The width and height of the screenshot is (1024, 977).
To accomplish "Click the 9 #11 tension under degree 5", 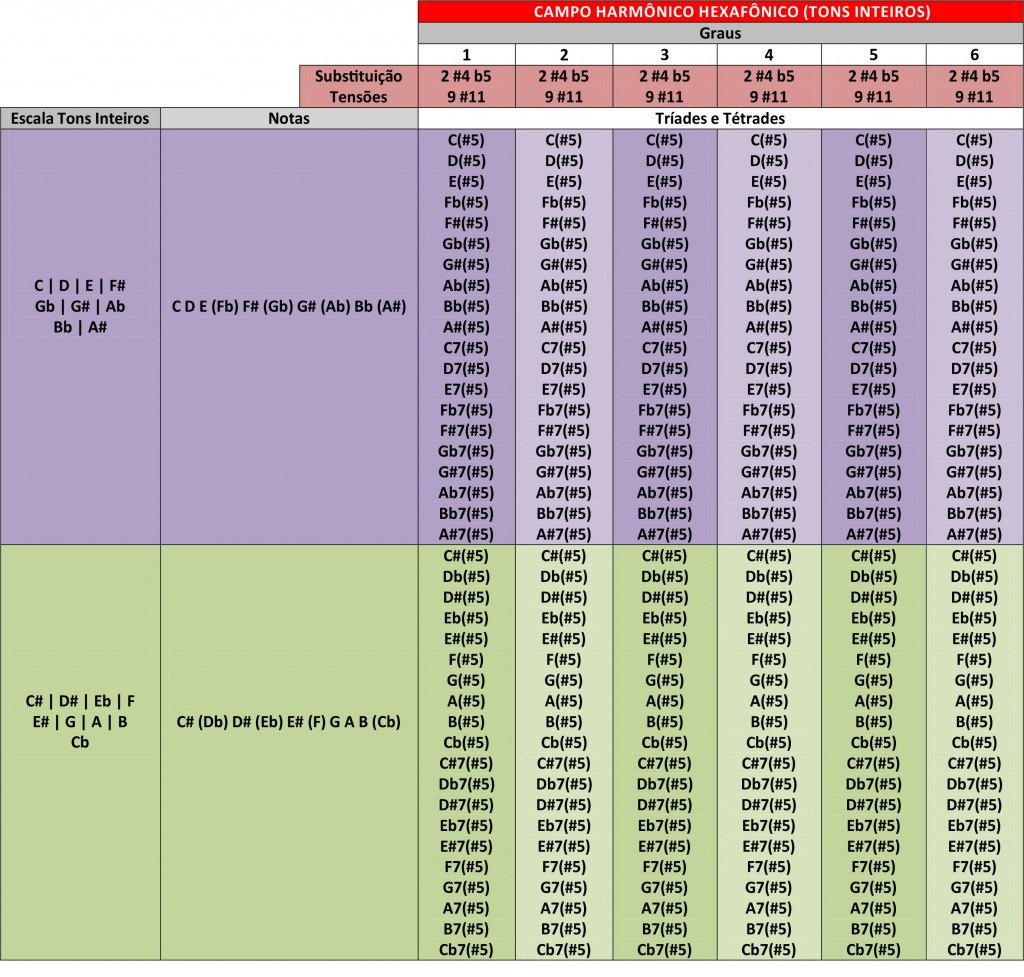I will [x=873, y=97].
